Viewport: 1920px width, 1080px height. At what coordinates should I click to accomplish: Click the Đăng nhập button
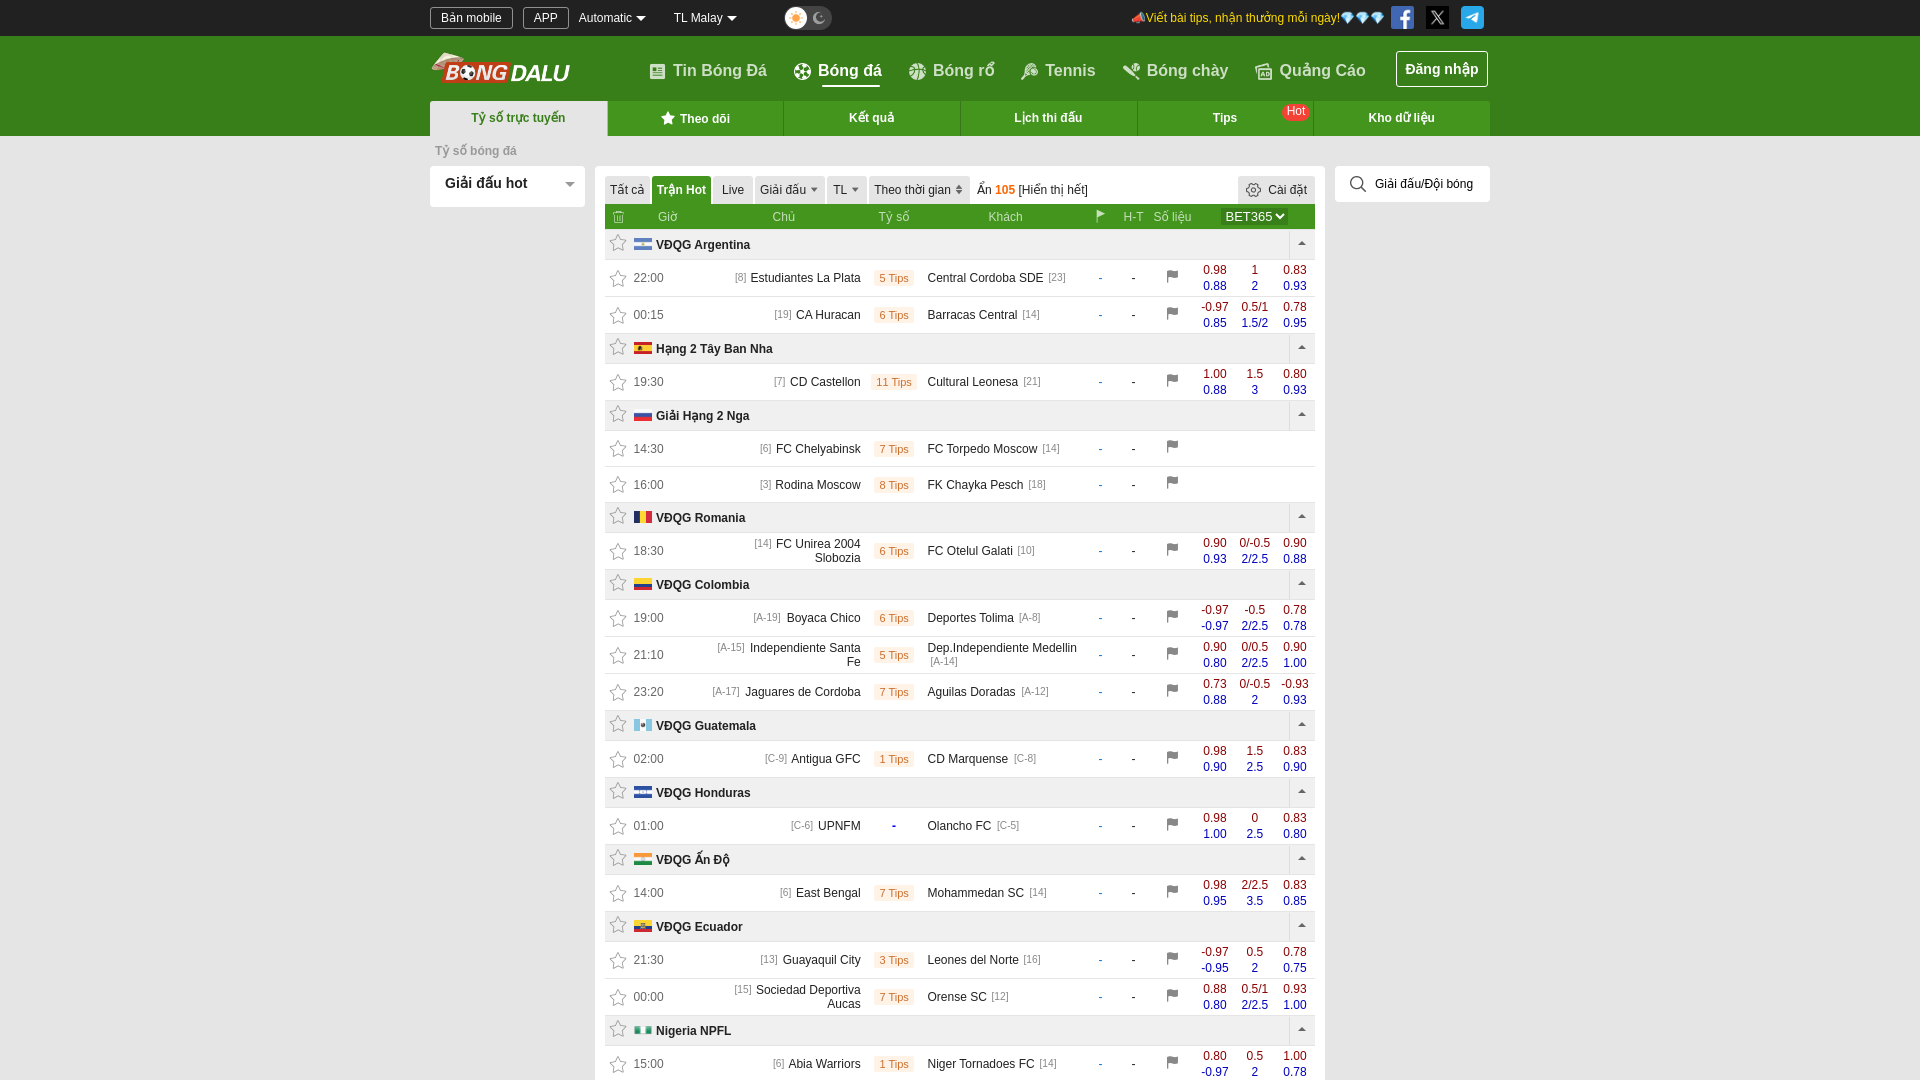(1442, 69)
